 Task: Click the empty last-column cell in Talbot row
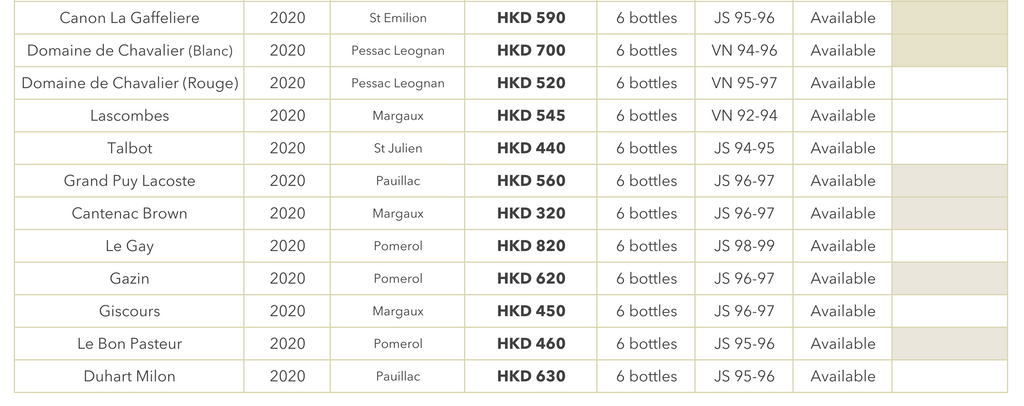coord(949,148)
